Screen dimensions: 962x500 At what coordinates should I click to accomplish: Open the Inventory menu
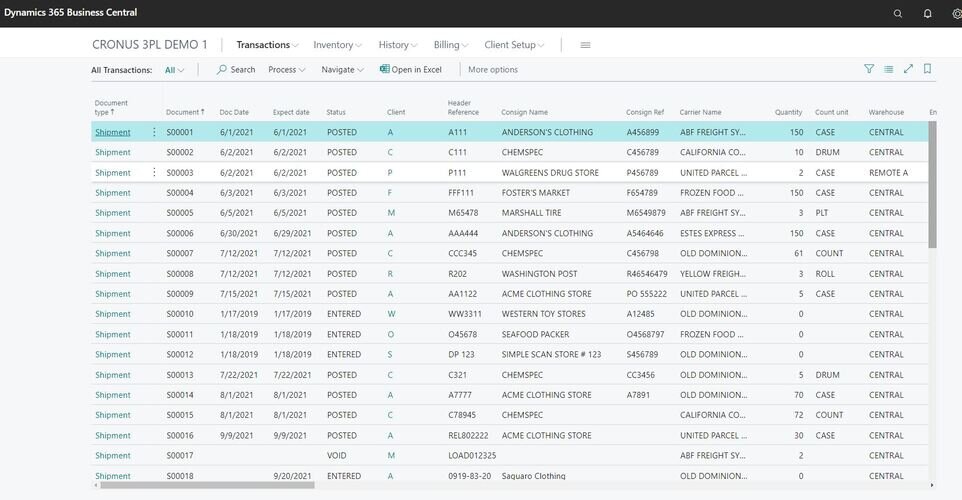pyautogui.click(x=337, y=45)
